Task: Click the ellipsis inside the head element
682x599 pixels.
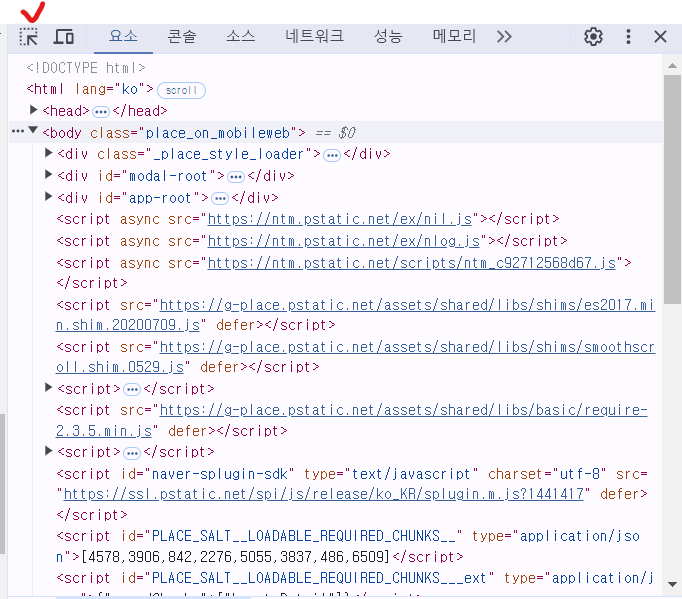Action: point(101,112)
